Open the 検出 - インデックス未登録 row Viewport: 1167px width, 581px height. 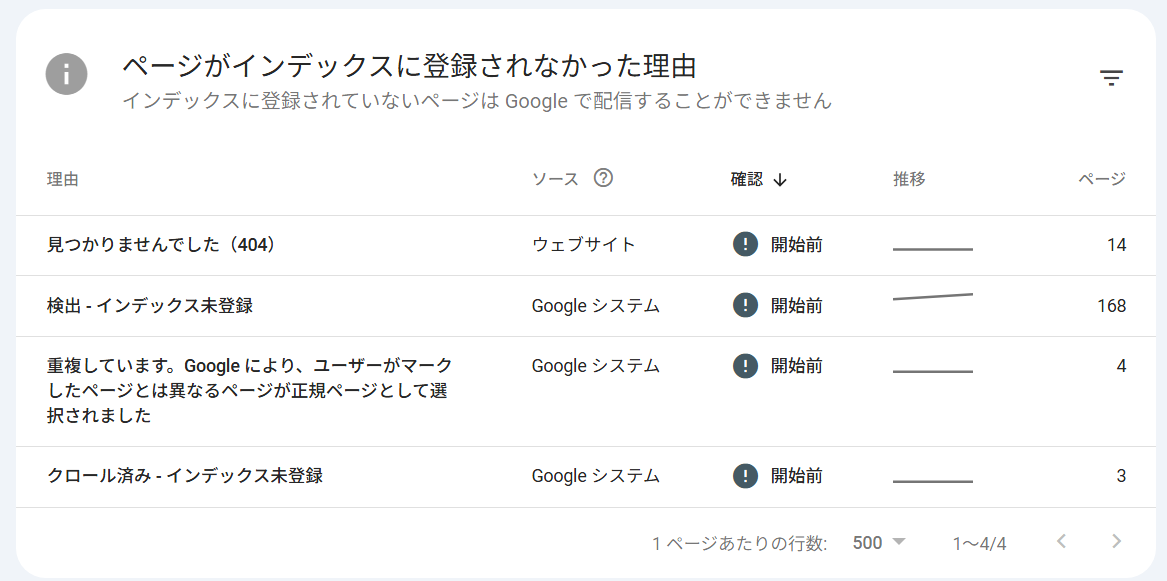click(x=150, y=306)
